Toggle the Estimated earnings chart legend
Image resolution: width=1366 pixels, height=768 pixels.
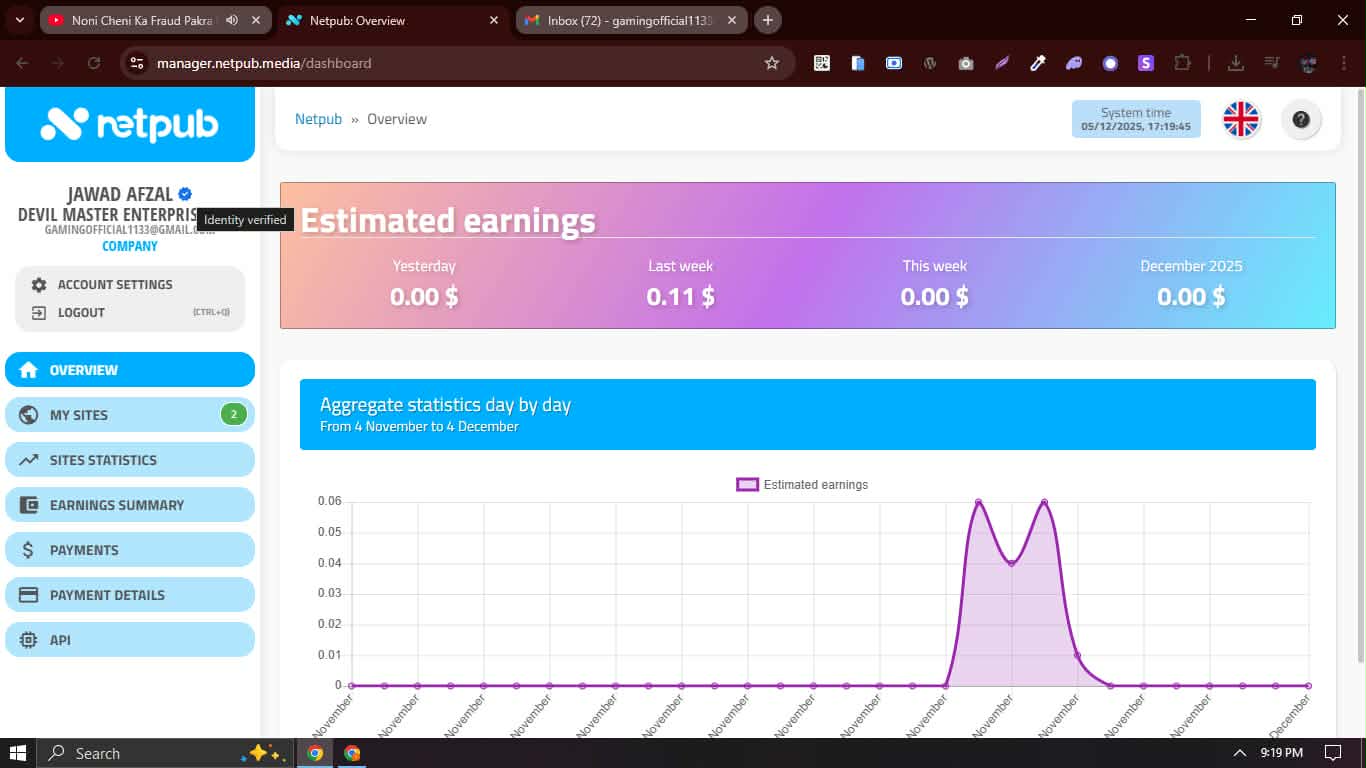tap(802, 485)
